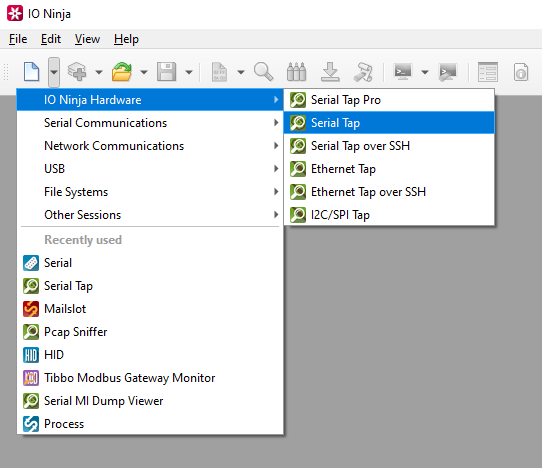The height and width of the screenshot is (468, 542).
Task: Open the terminal monitor dropdown arrow
Action: pyautogui.click(x=425, y=72)
